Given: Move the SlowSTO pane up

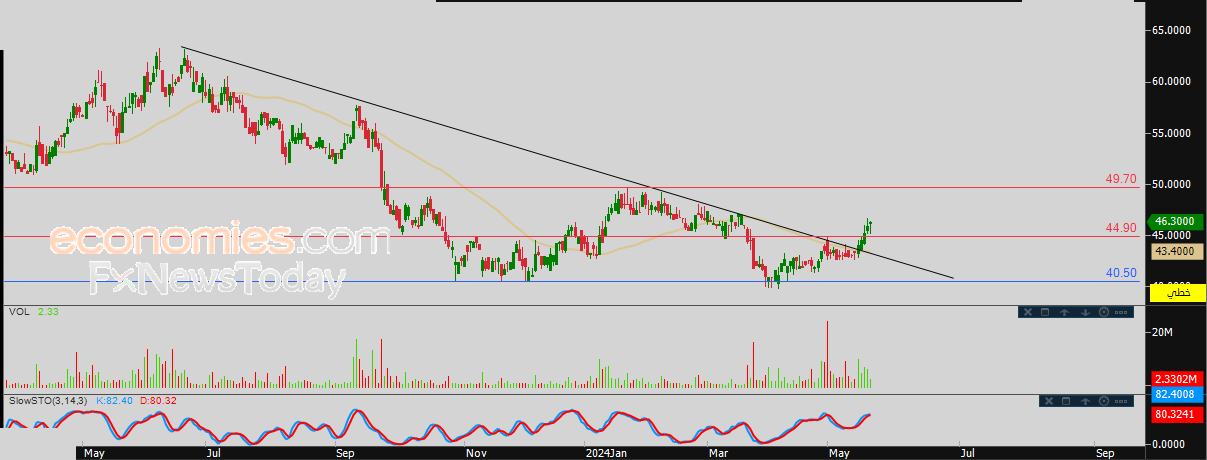Looking at the screenshot, I should (x=1085, y=401).
